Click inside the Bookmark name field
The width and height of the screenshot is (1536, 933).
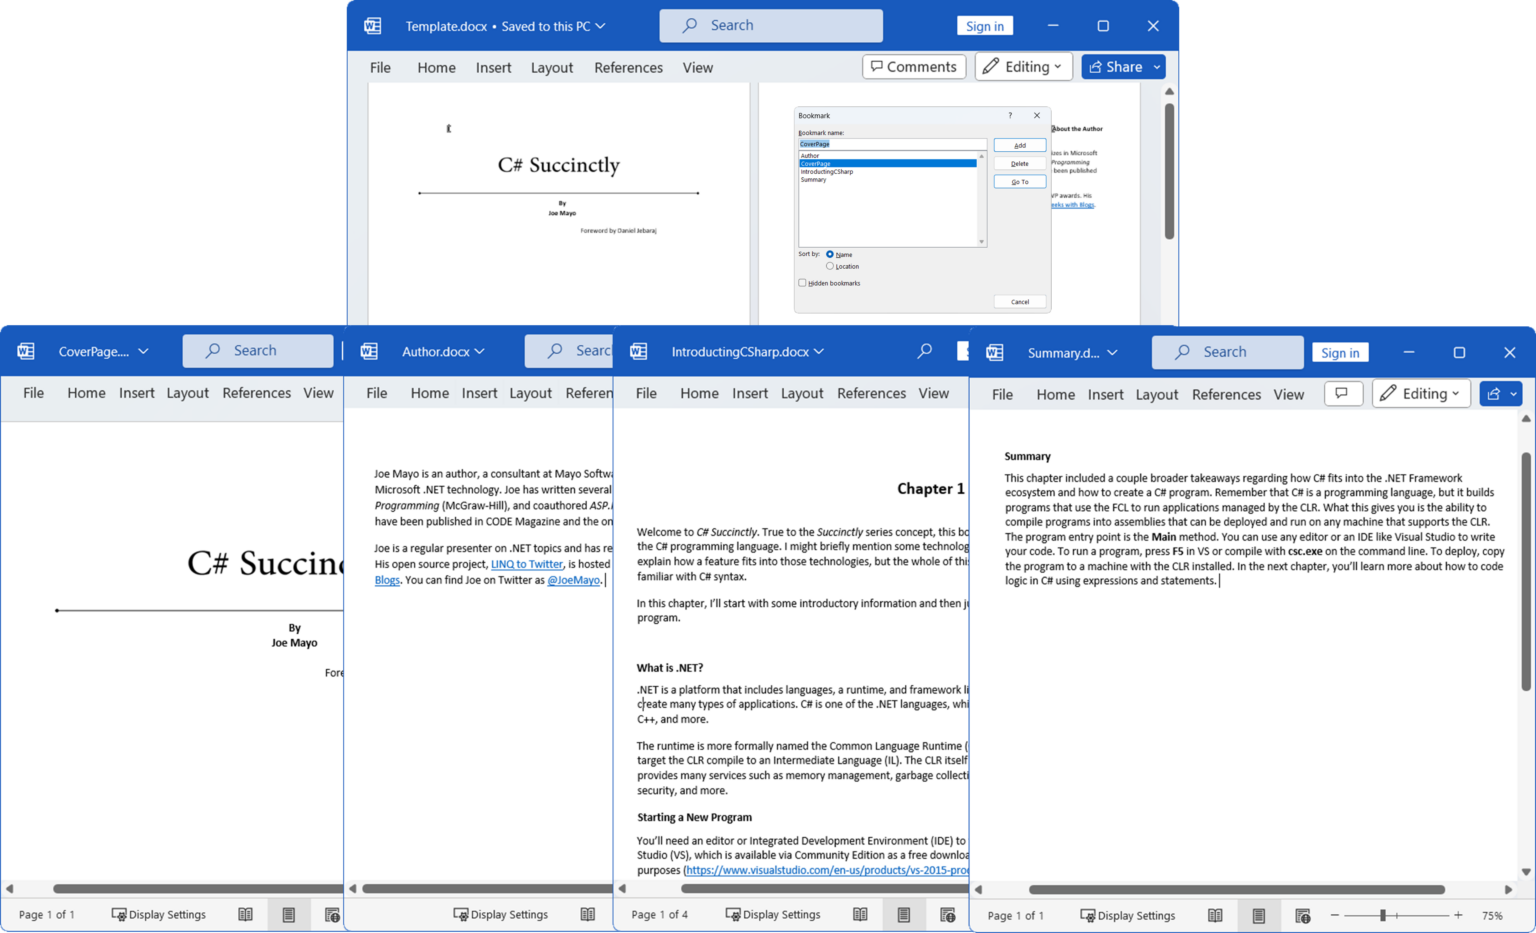tap(890, 143)
